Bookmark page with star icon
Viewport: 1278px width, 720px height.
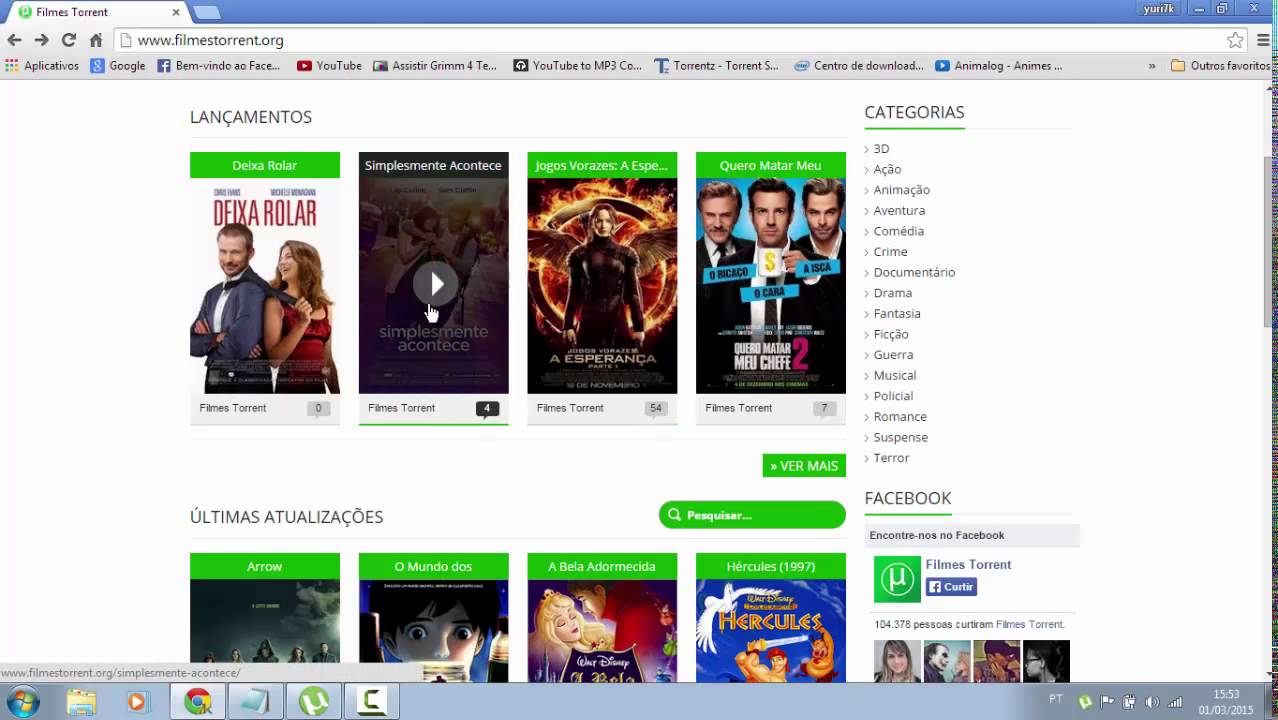[x=1235, y=40]
